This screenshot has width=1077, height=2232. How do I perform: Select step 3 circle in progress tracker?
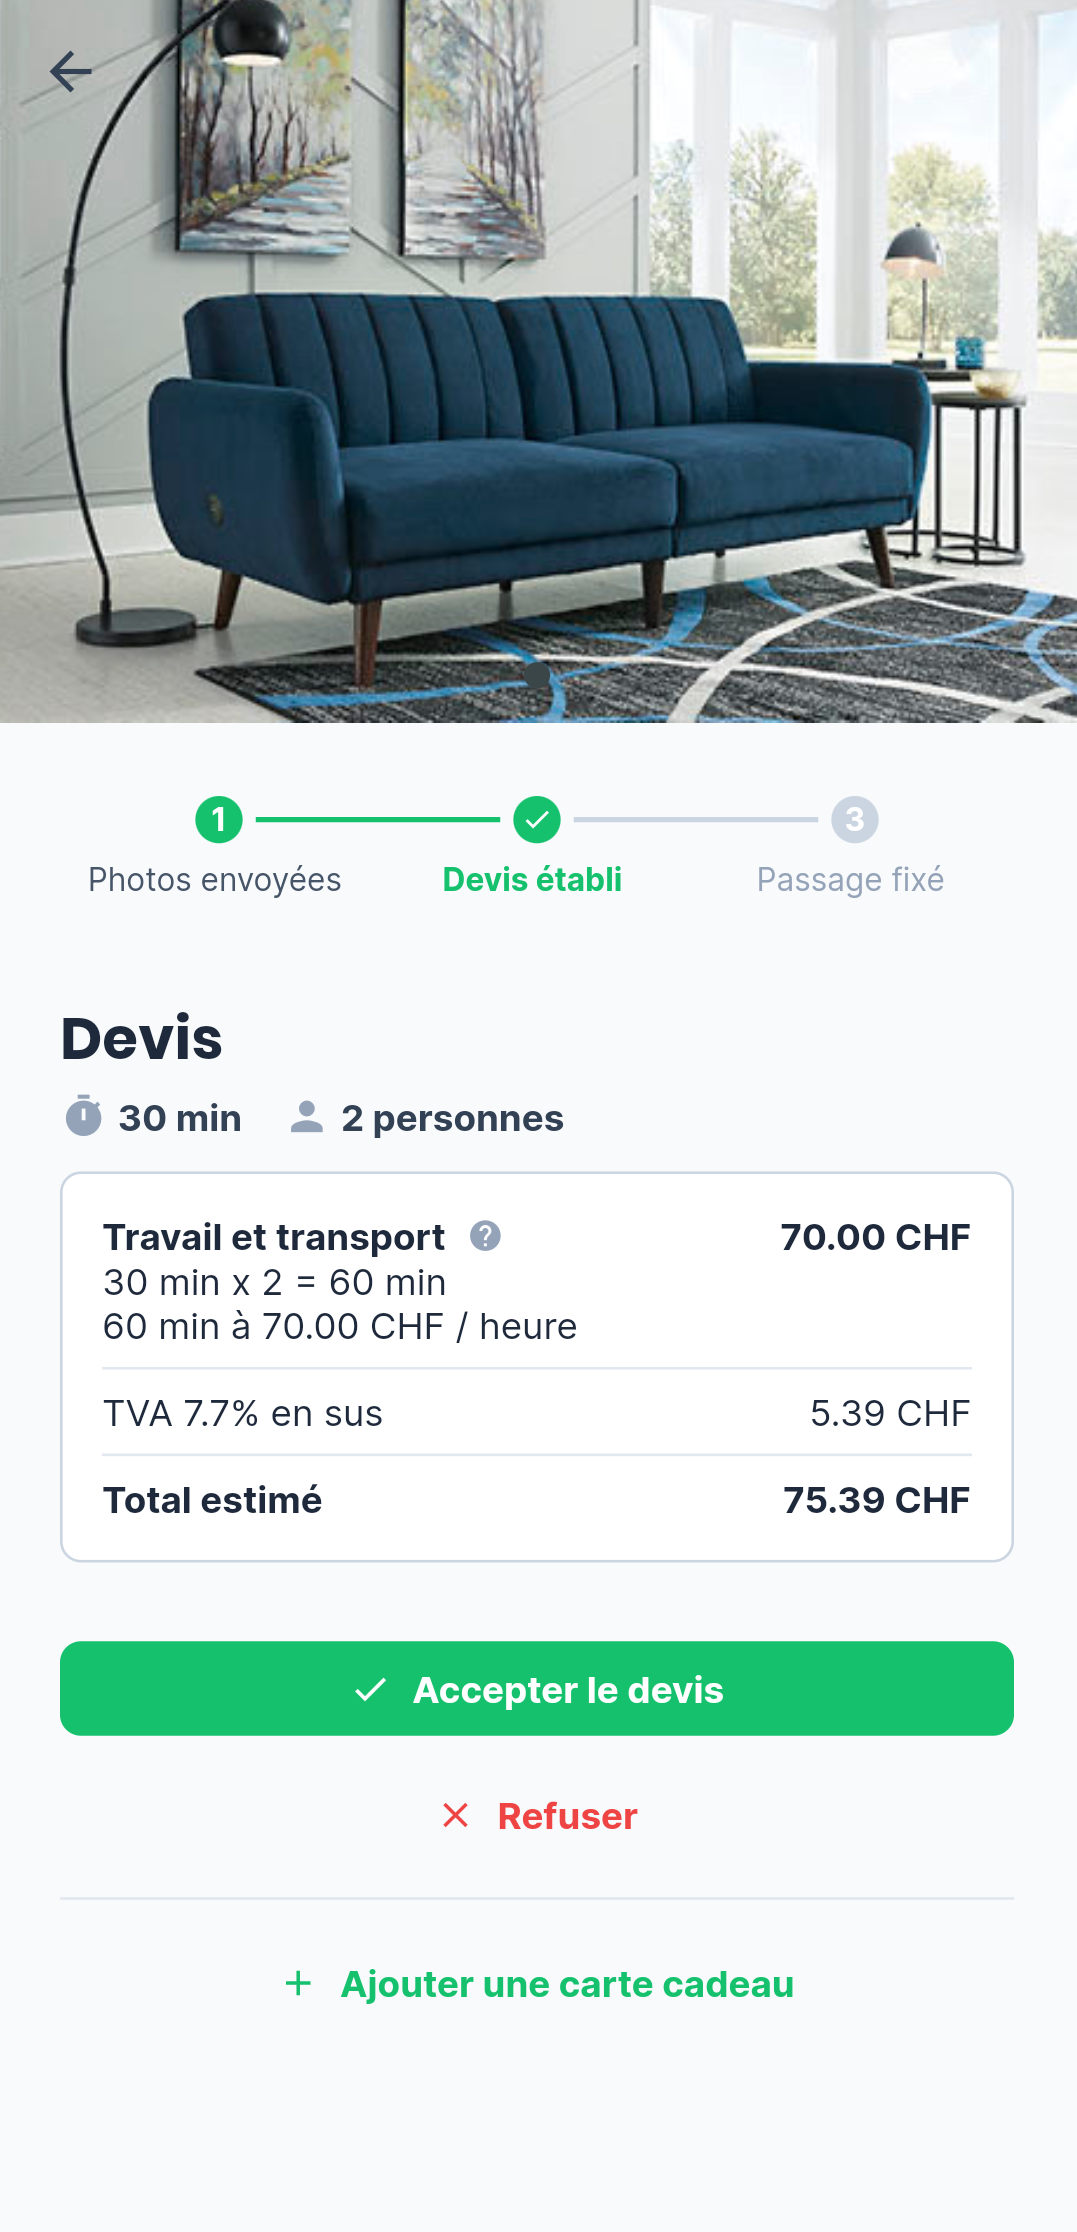coord(854,820)
